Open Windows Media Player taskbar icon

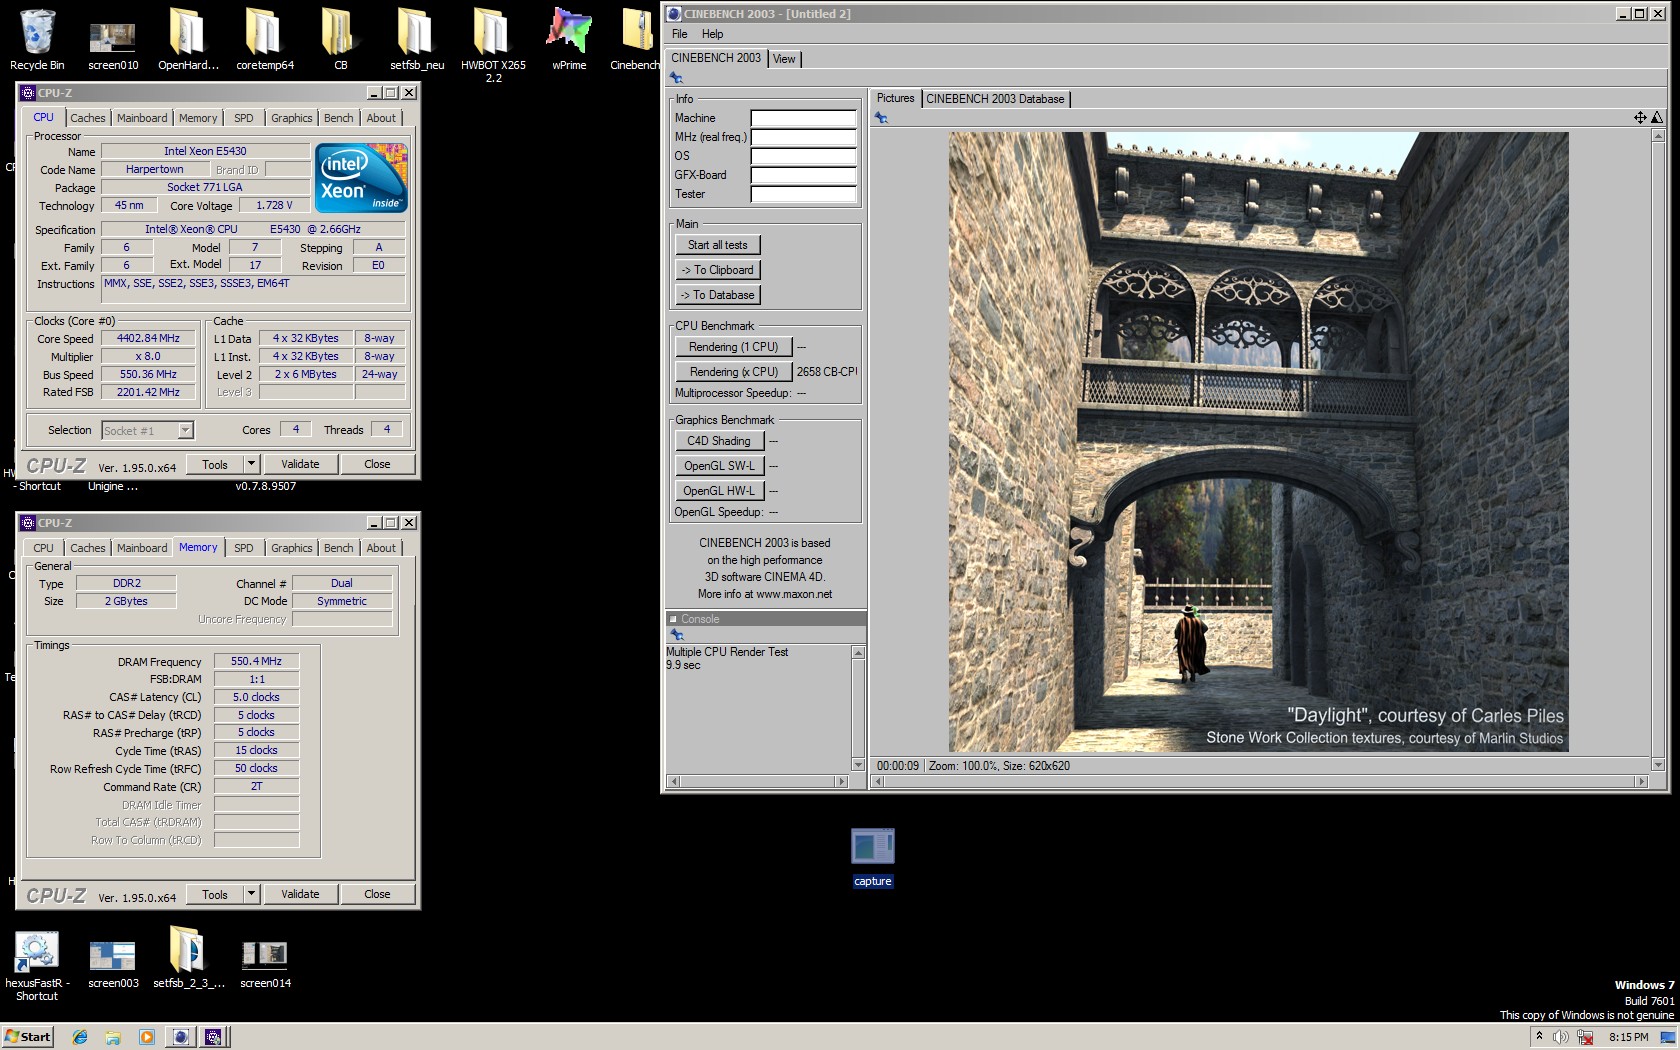(146, 1037)
